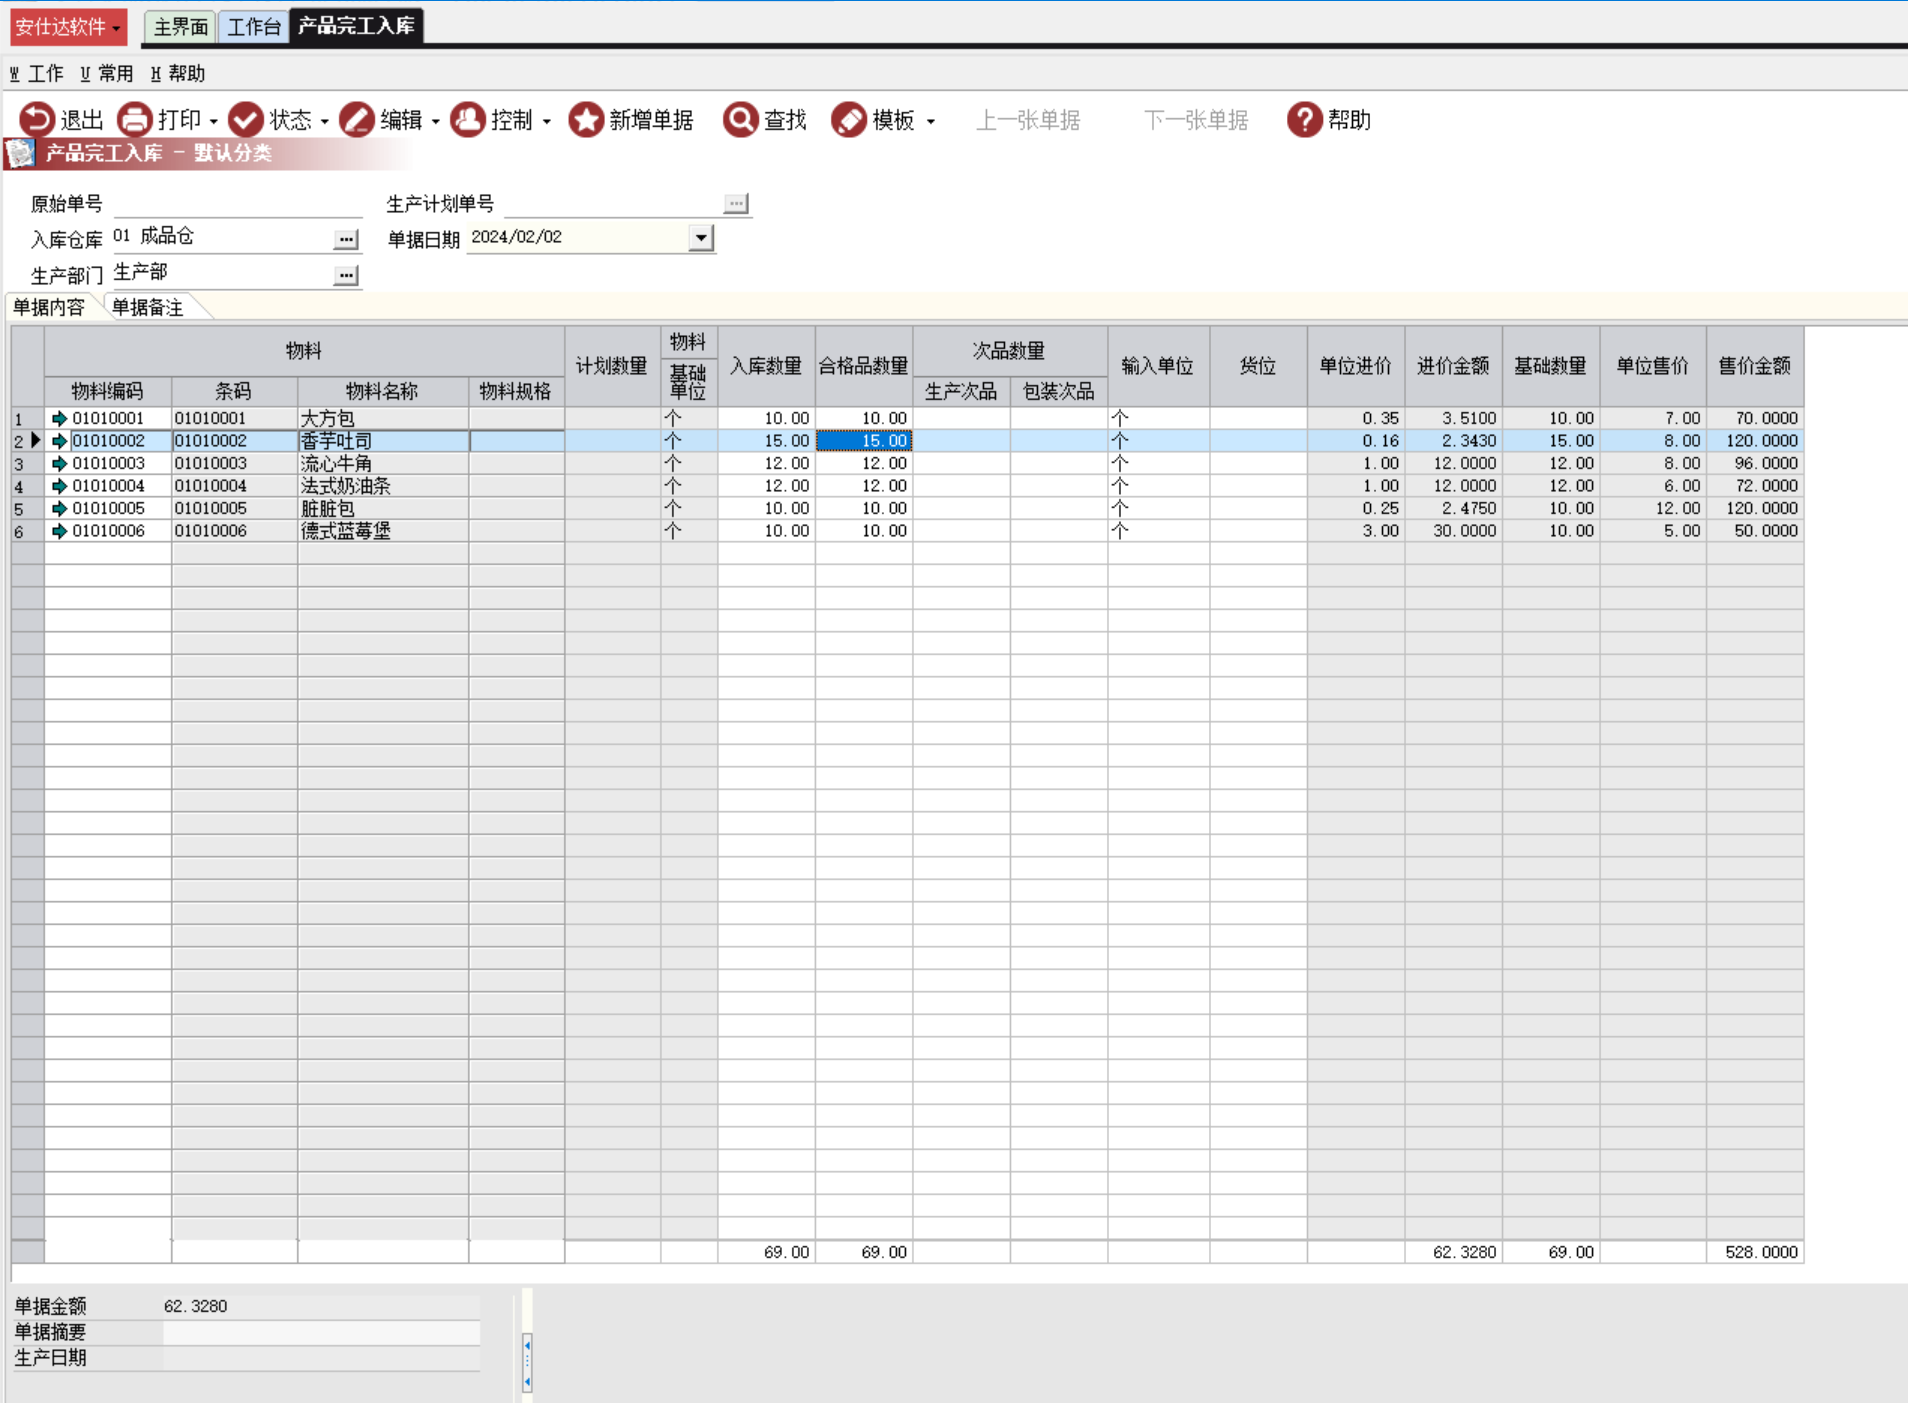Click the 货位 column header

(x=1258, y=366)
